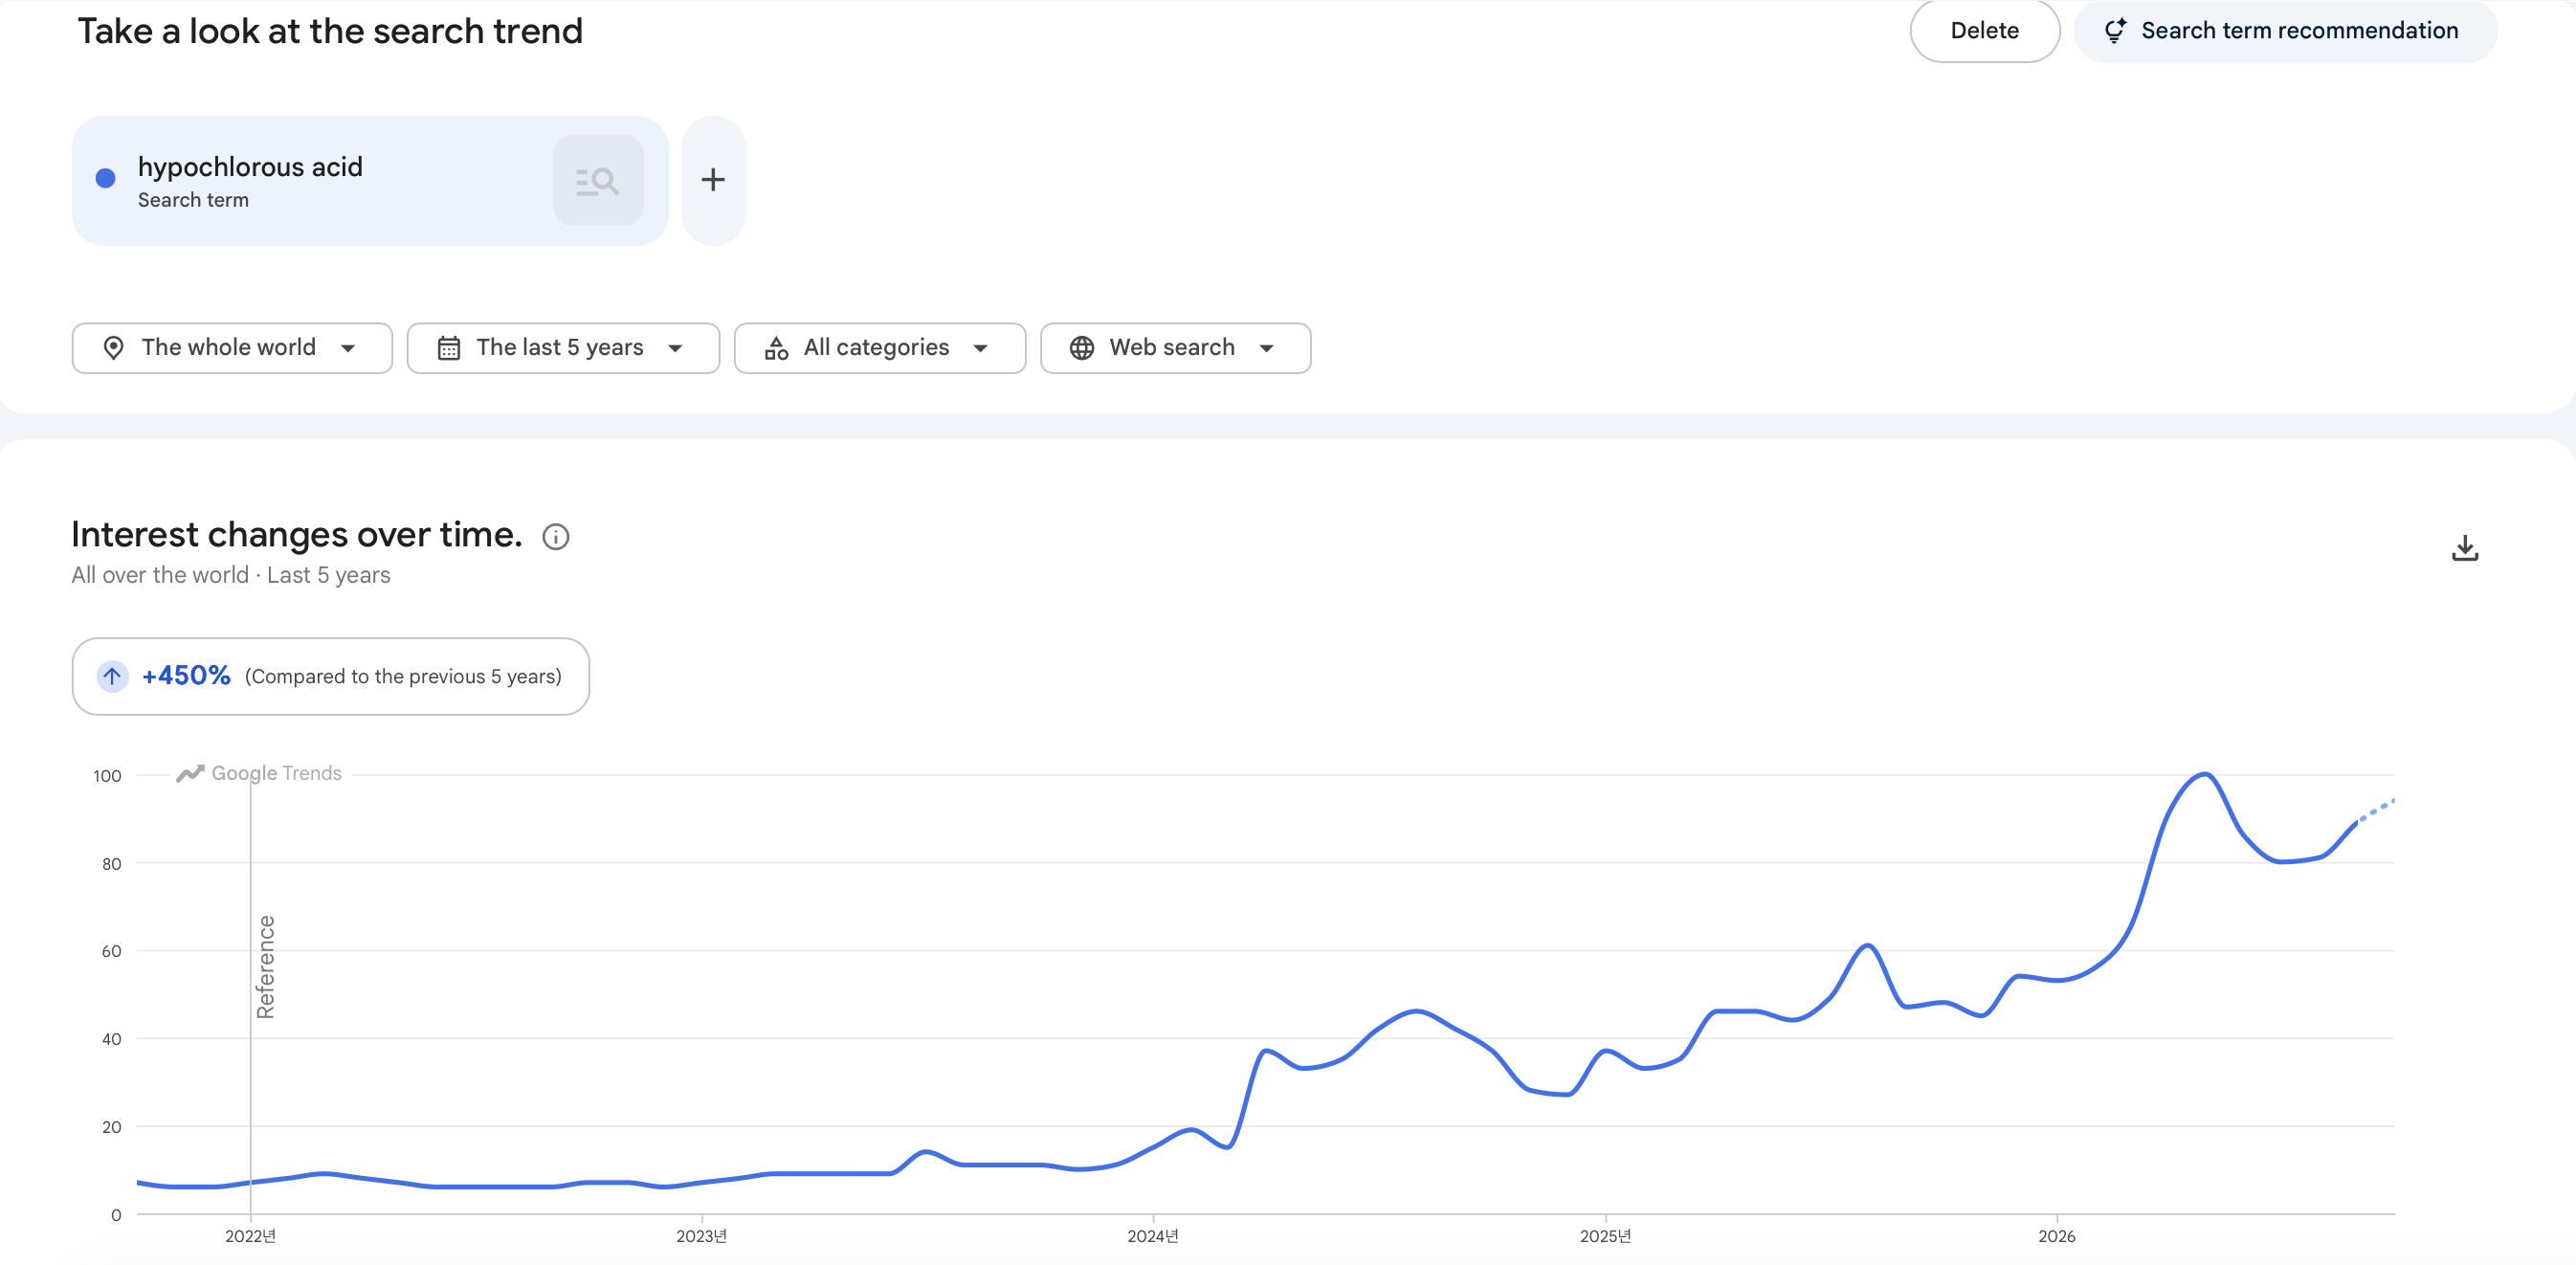Viewport: 2576px width, 1265px height.
Task: Click 'All over the world · Last 5 years' subtitle
Action: tap(231, 575)
